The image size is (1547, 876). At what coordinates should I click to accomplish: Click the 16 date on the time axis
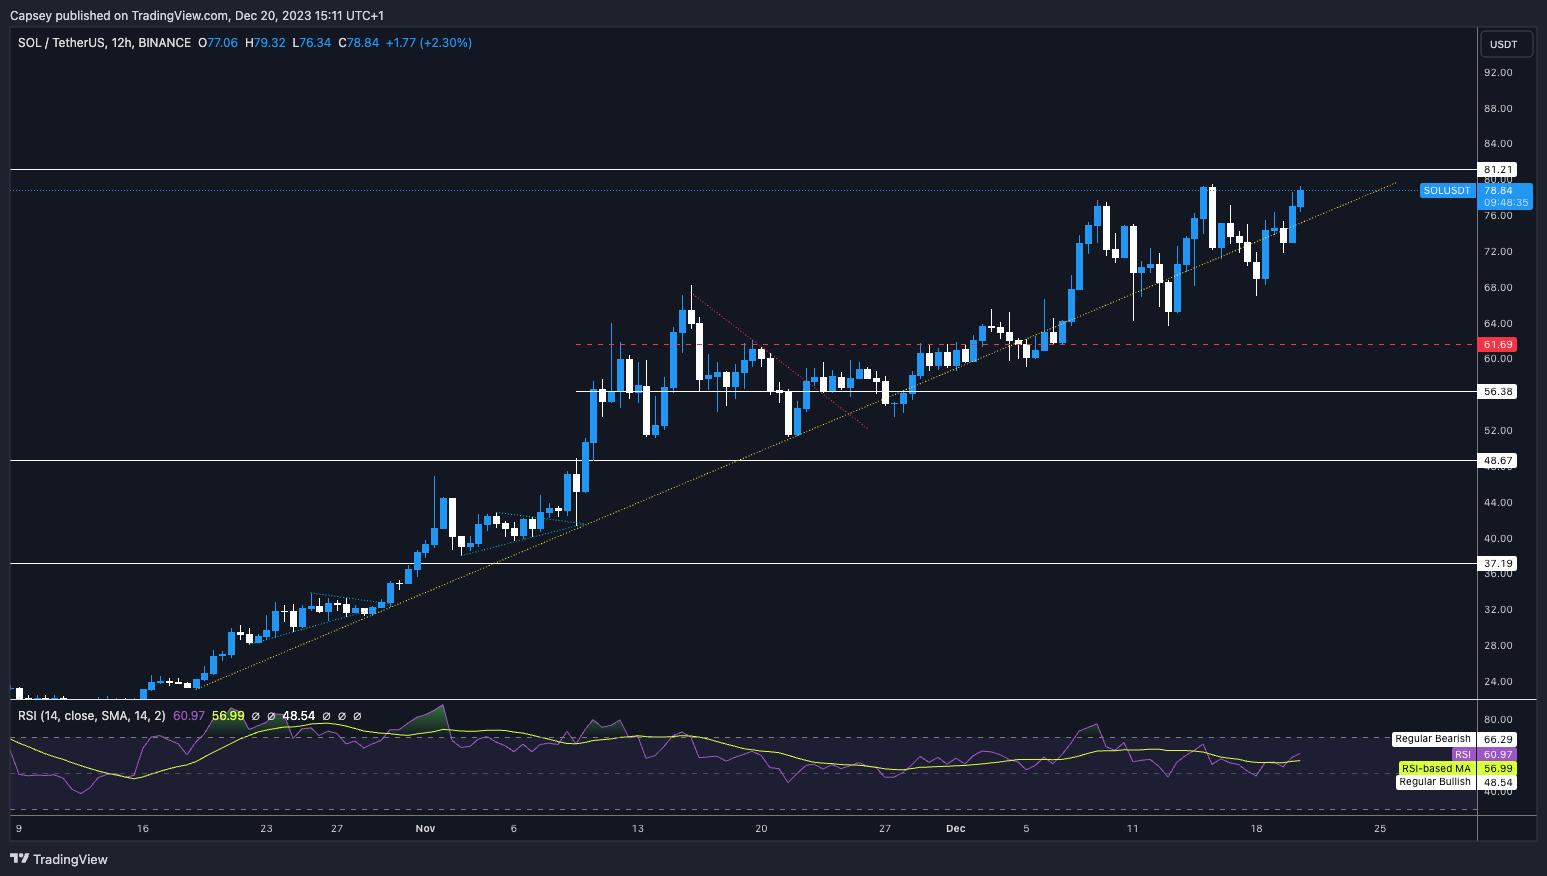coord(143,829)
